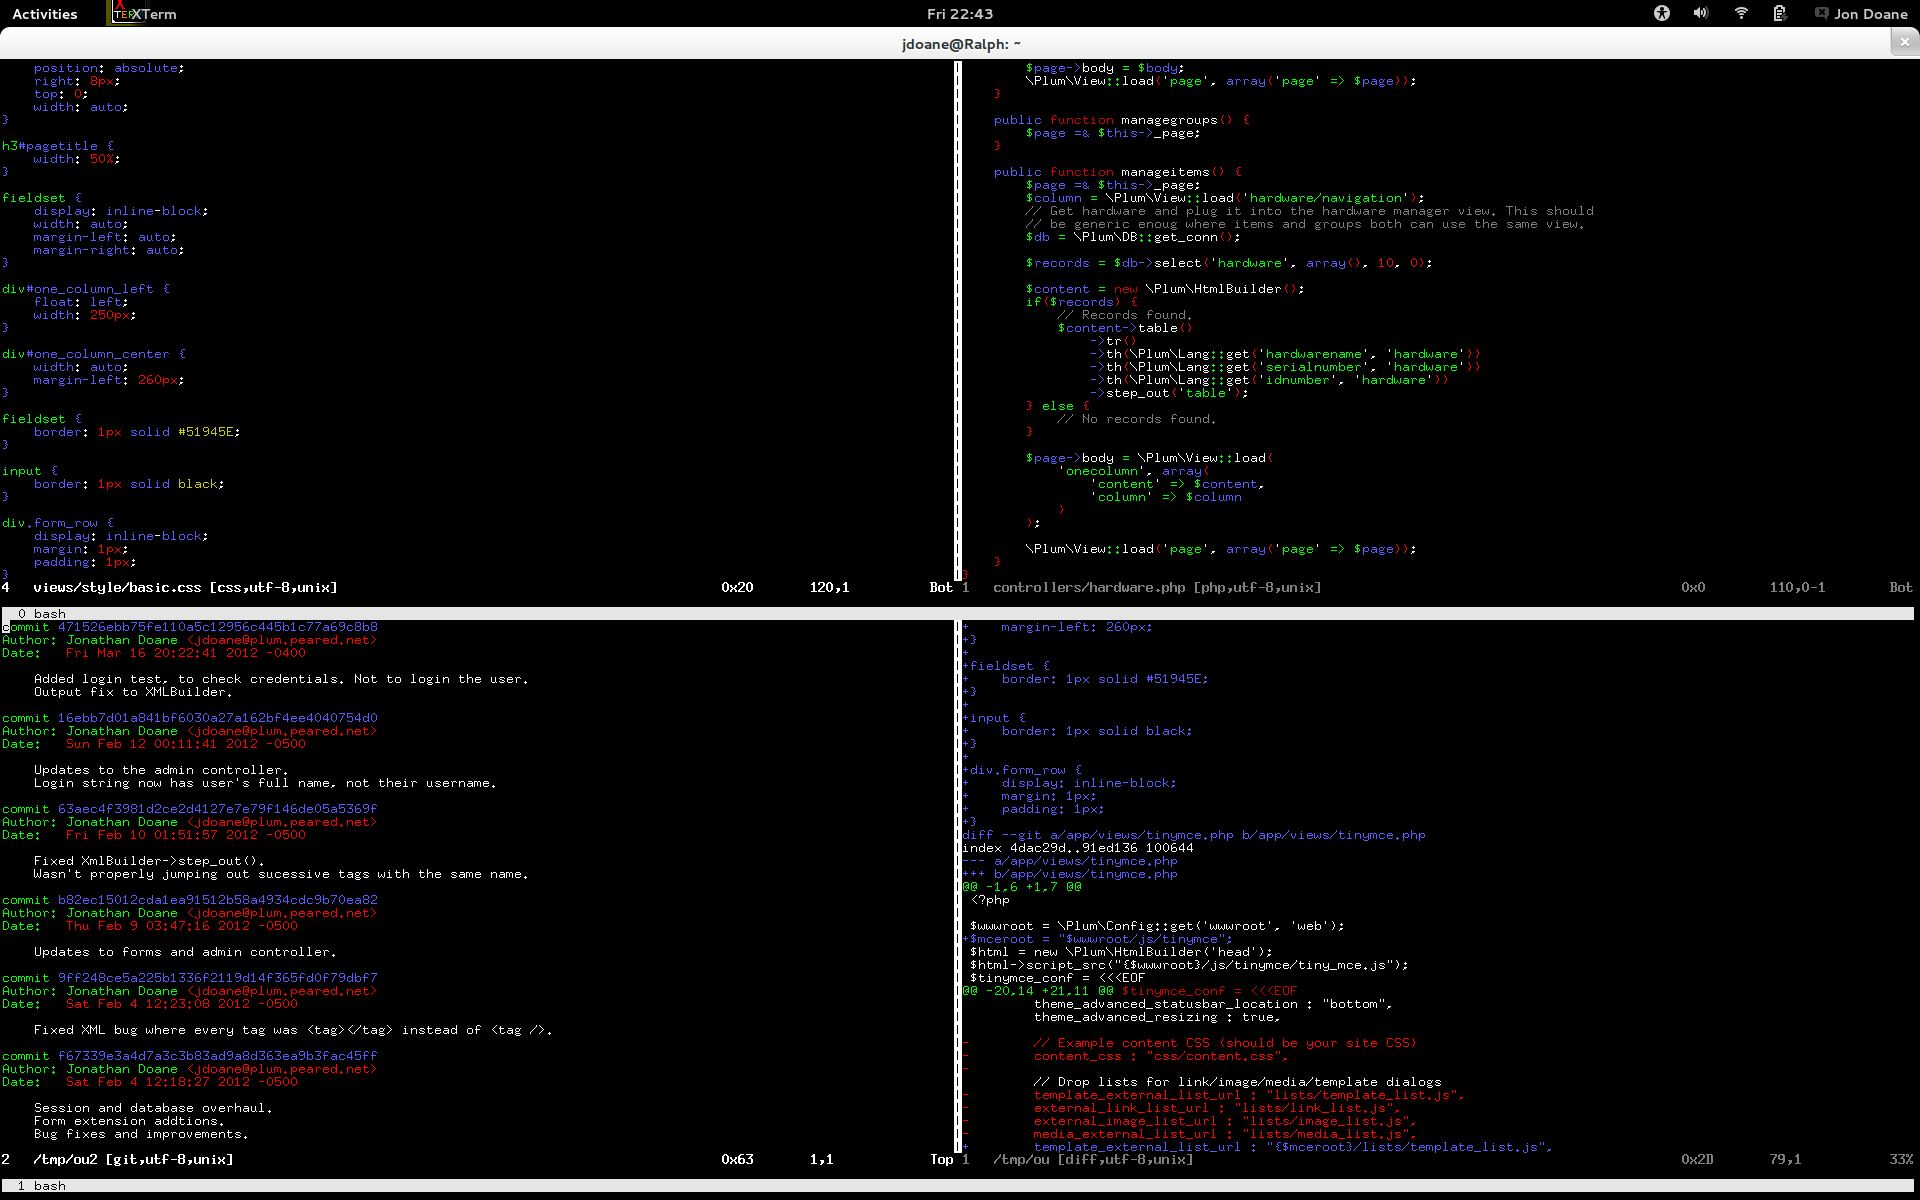Click 'Fixed XmlBuilder->step_out().' commit message
Viewport: 1920px width, 1200px height.
coord(149,861)
